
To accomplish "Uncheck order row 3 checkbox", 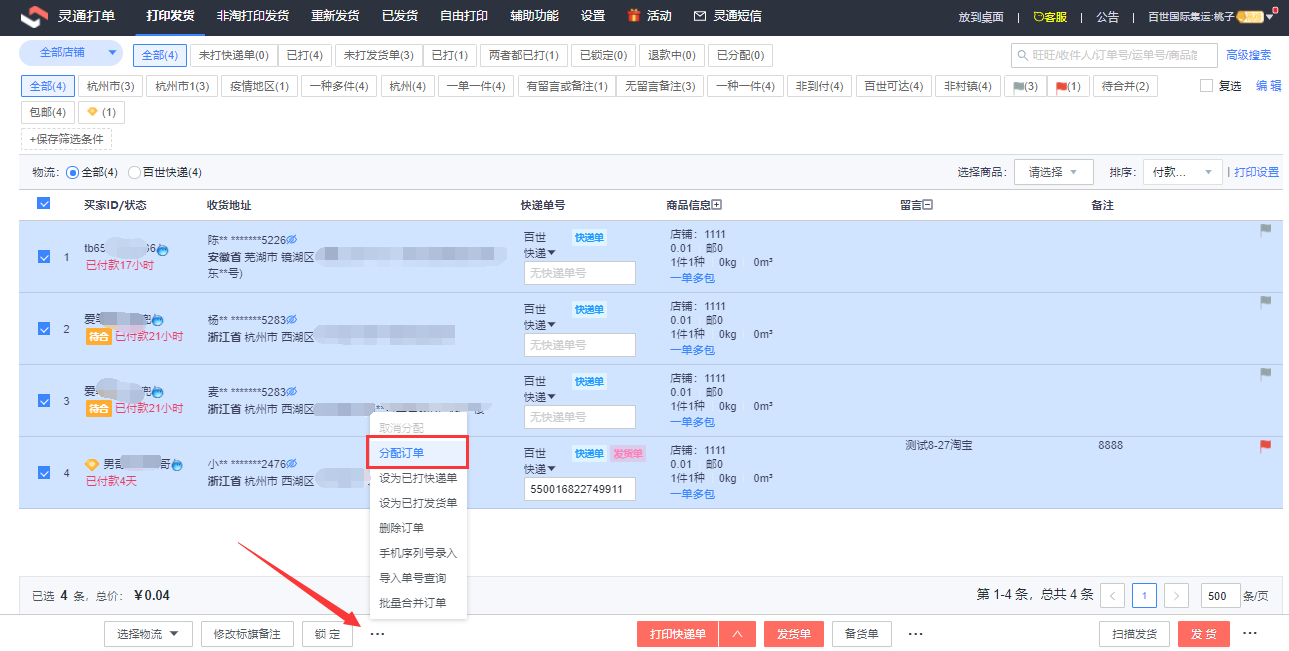I will click(x=44, y=401).
